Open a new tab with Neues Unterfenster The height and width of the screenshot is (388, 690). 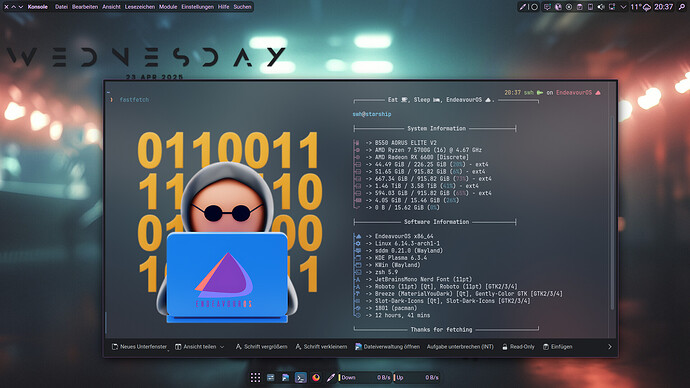[139, 347]
